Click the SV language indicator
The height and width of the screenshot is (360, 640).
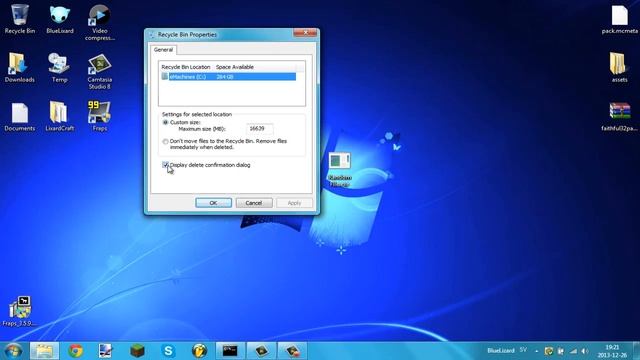(523, 350)
